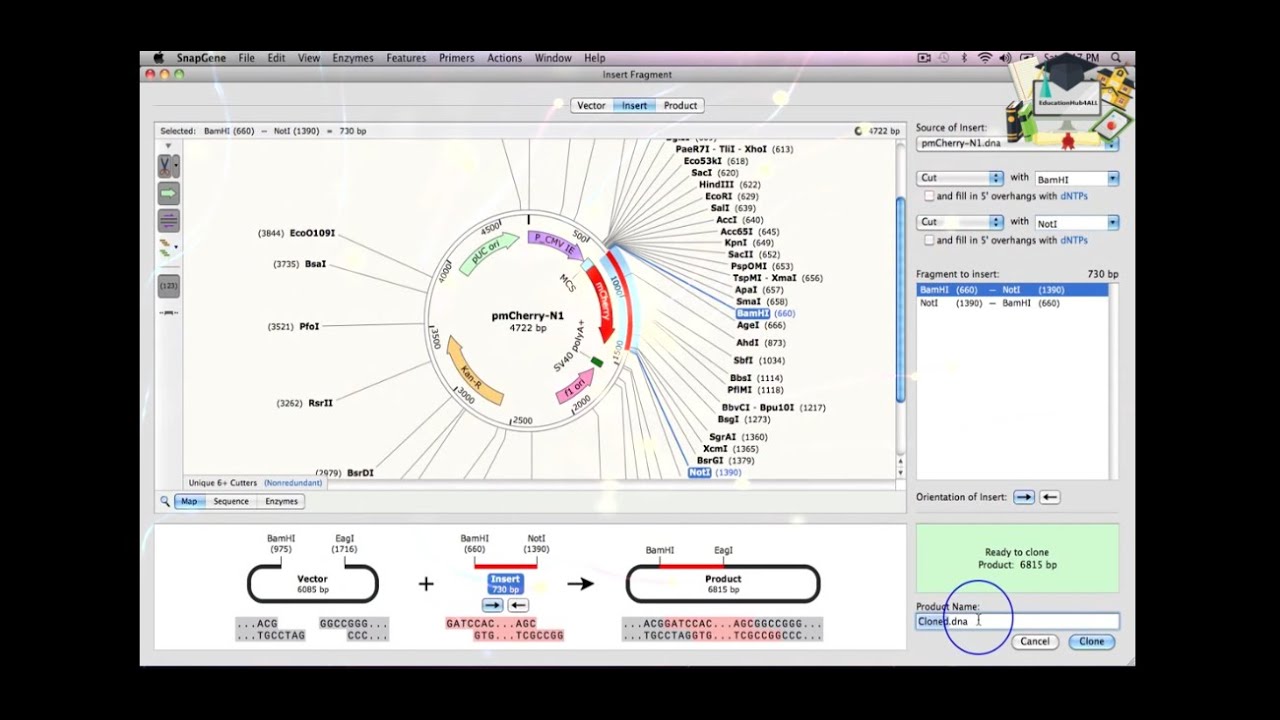Click magnifier search icon near Map tab
This screenshot has height=720, width=1280.
[x=165, y=501]
